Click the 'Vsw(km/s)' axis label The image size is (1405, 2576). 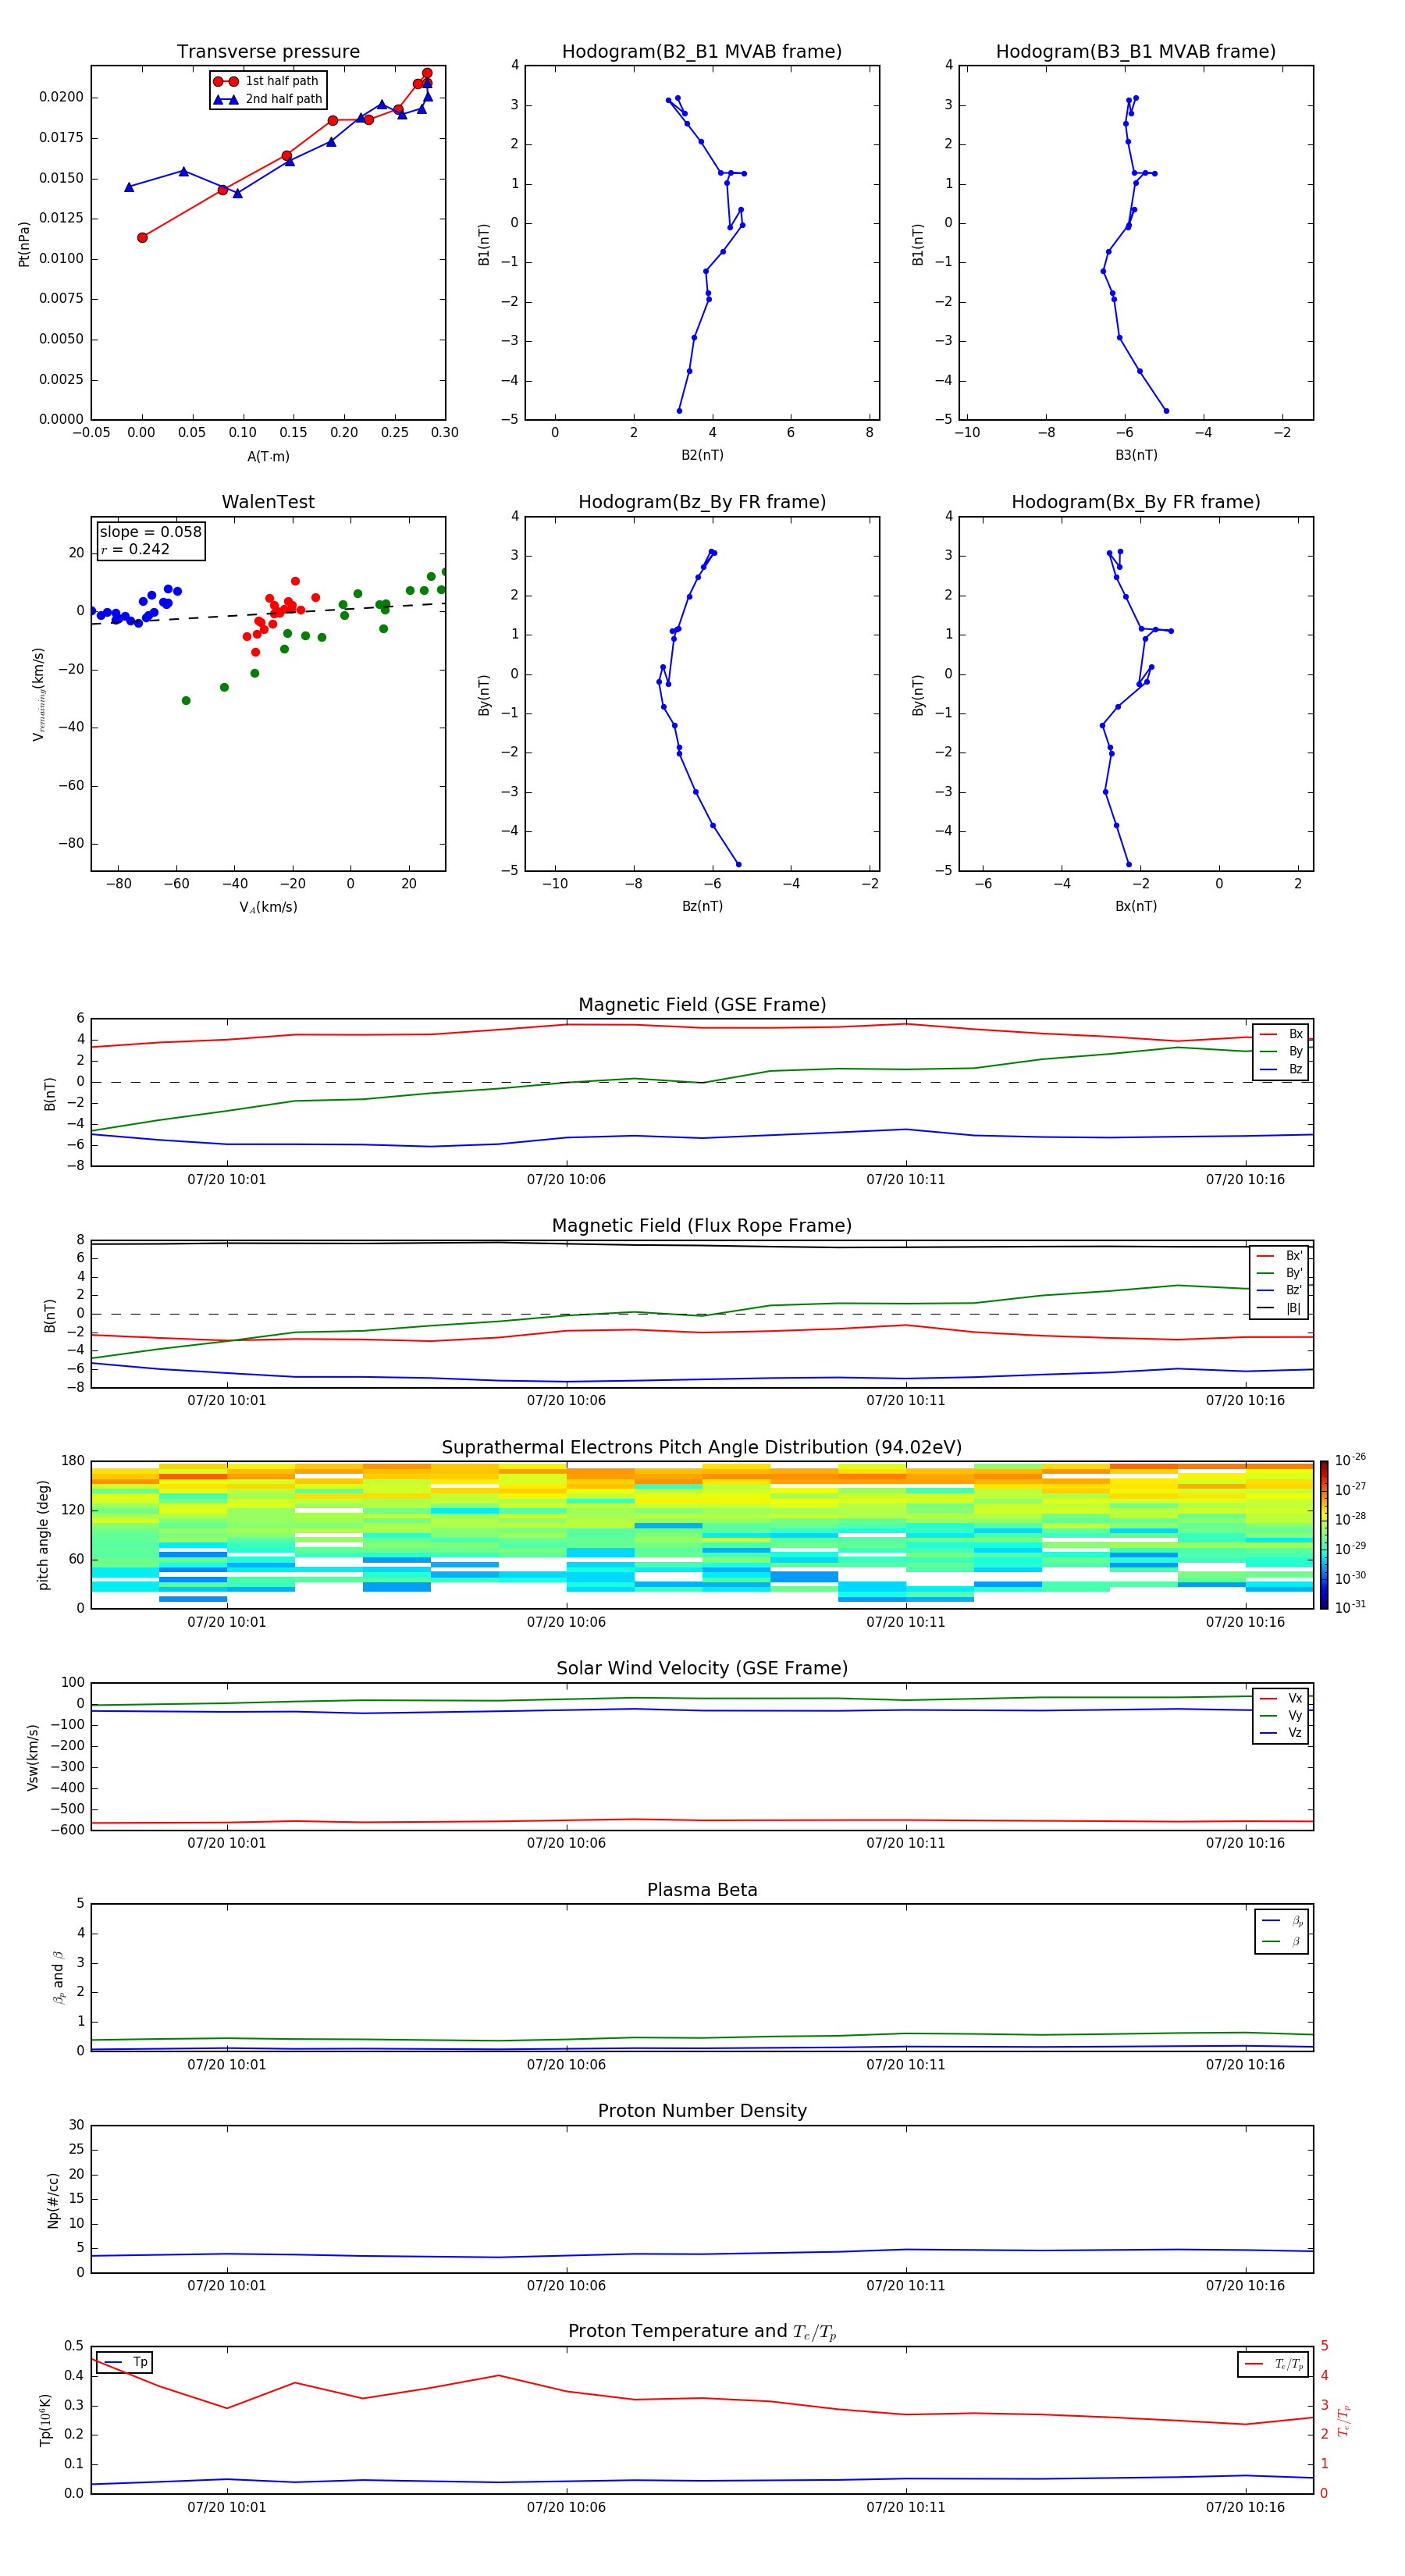[33, 1757]
